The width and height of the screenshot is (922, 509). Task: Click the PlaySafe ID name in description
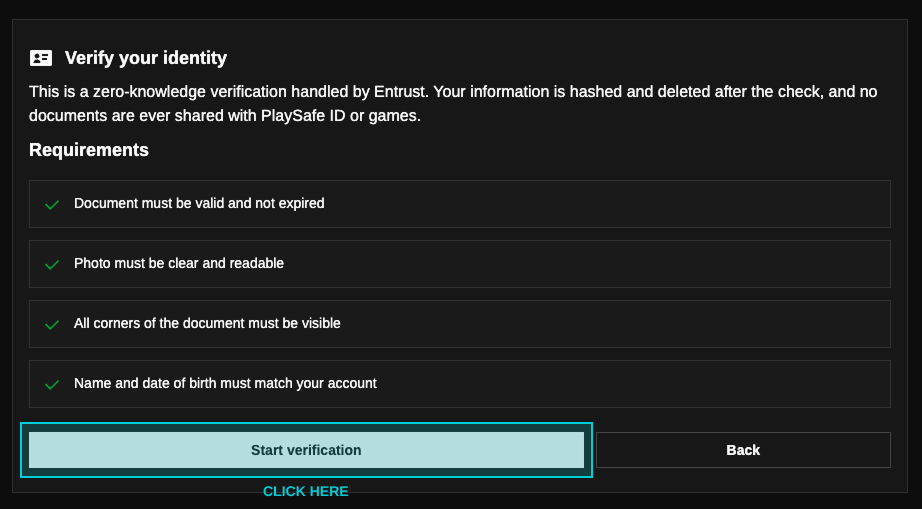pos(298,116)
